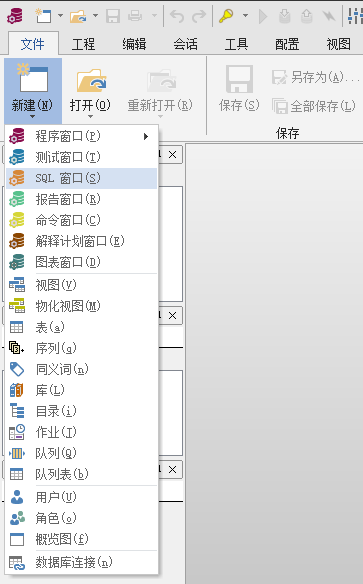Open the 编辑 ribbon tab
This screenshot has height=584, width=363.
click(x=134, y=44)
